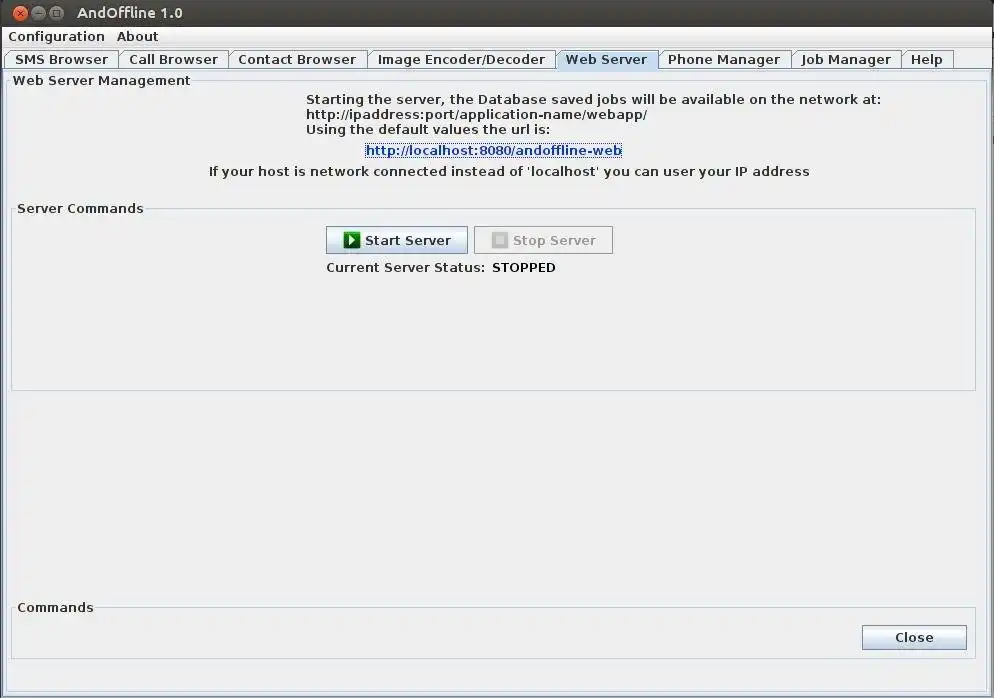
Task: Minimize the AndOffline window
Action: pyautogui.click(x=39, y=13)
